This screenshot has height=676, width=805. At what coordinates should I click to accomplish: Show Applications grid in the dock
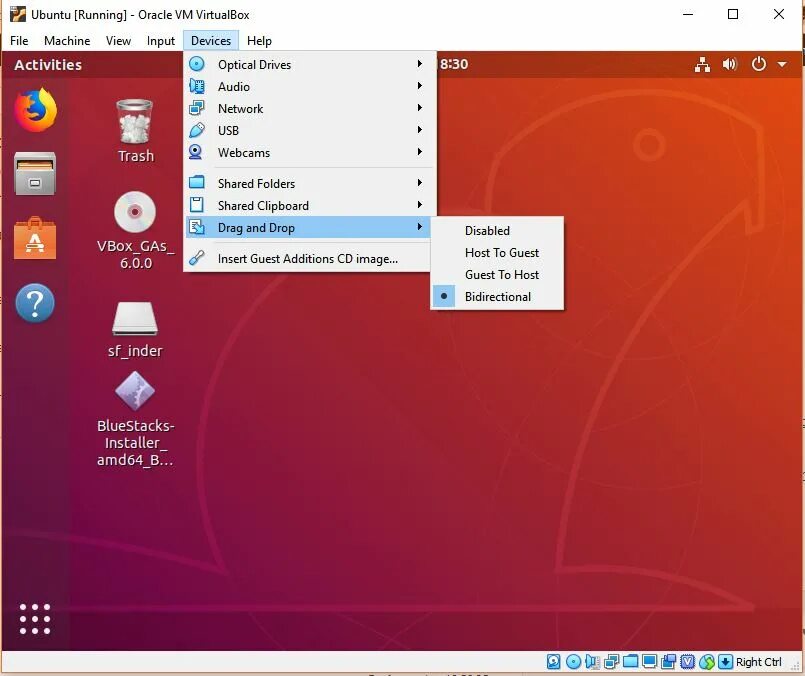pos(35,619)
